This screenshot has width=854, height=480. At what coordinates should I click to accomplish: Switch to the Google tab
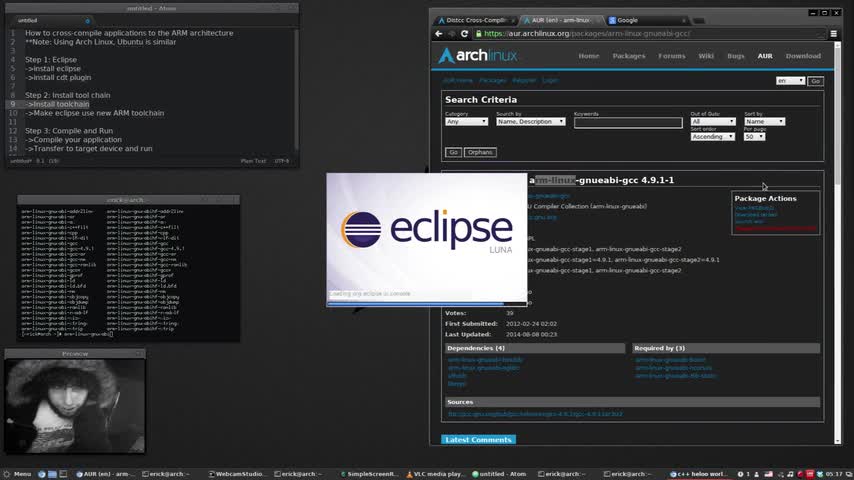click(x=646, y=20)
